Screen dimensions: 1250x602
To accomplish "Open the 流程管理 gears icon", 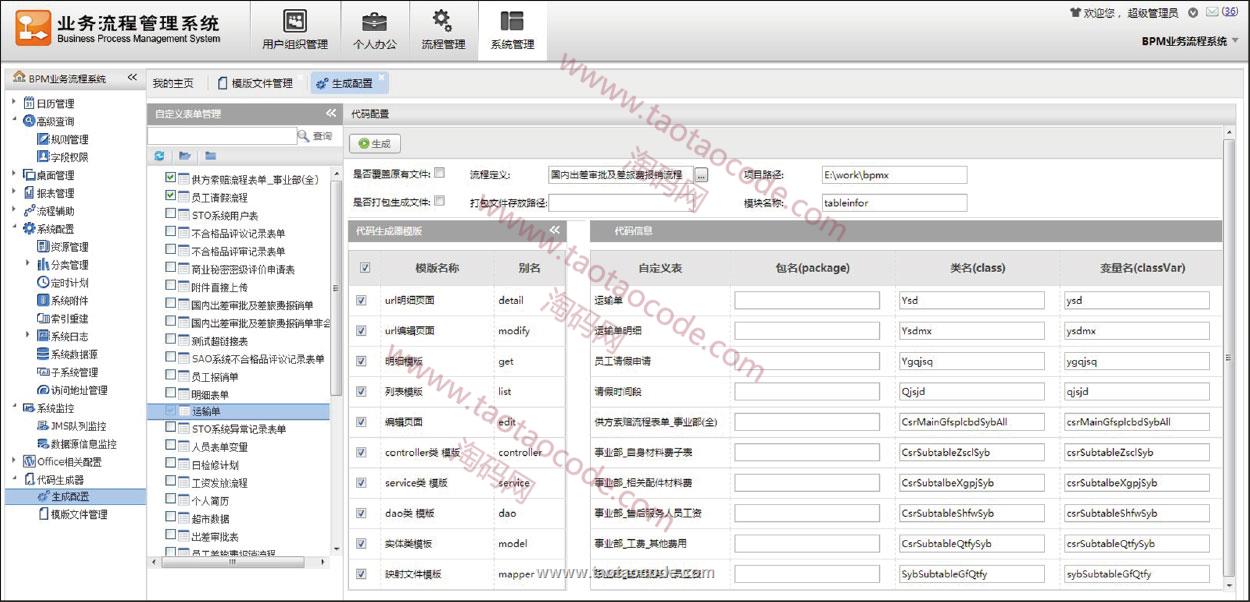I will (442, 22).
